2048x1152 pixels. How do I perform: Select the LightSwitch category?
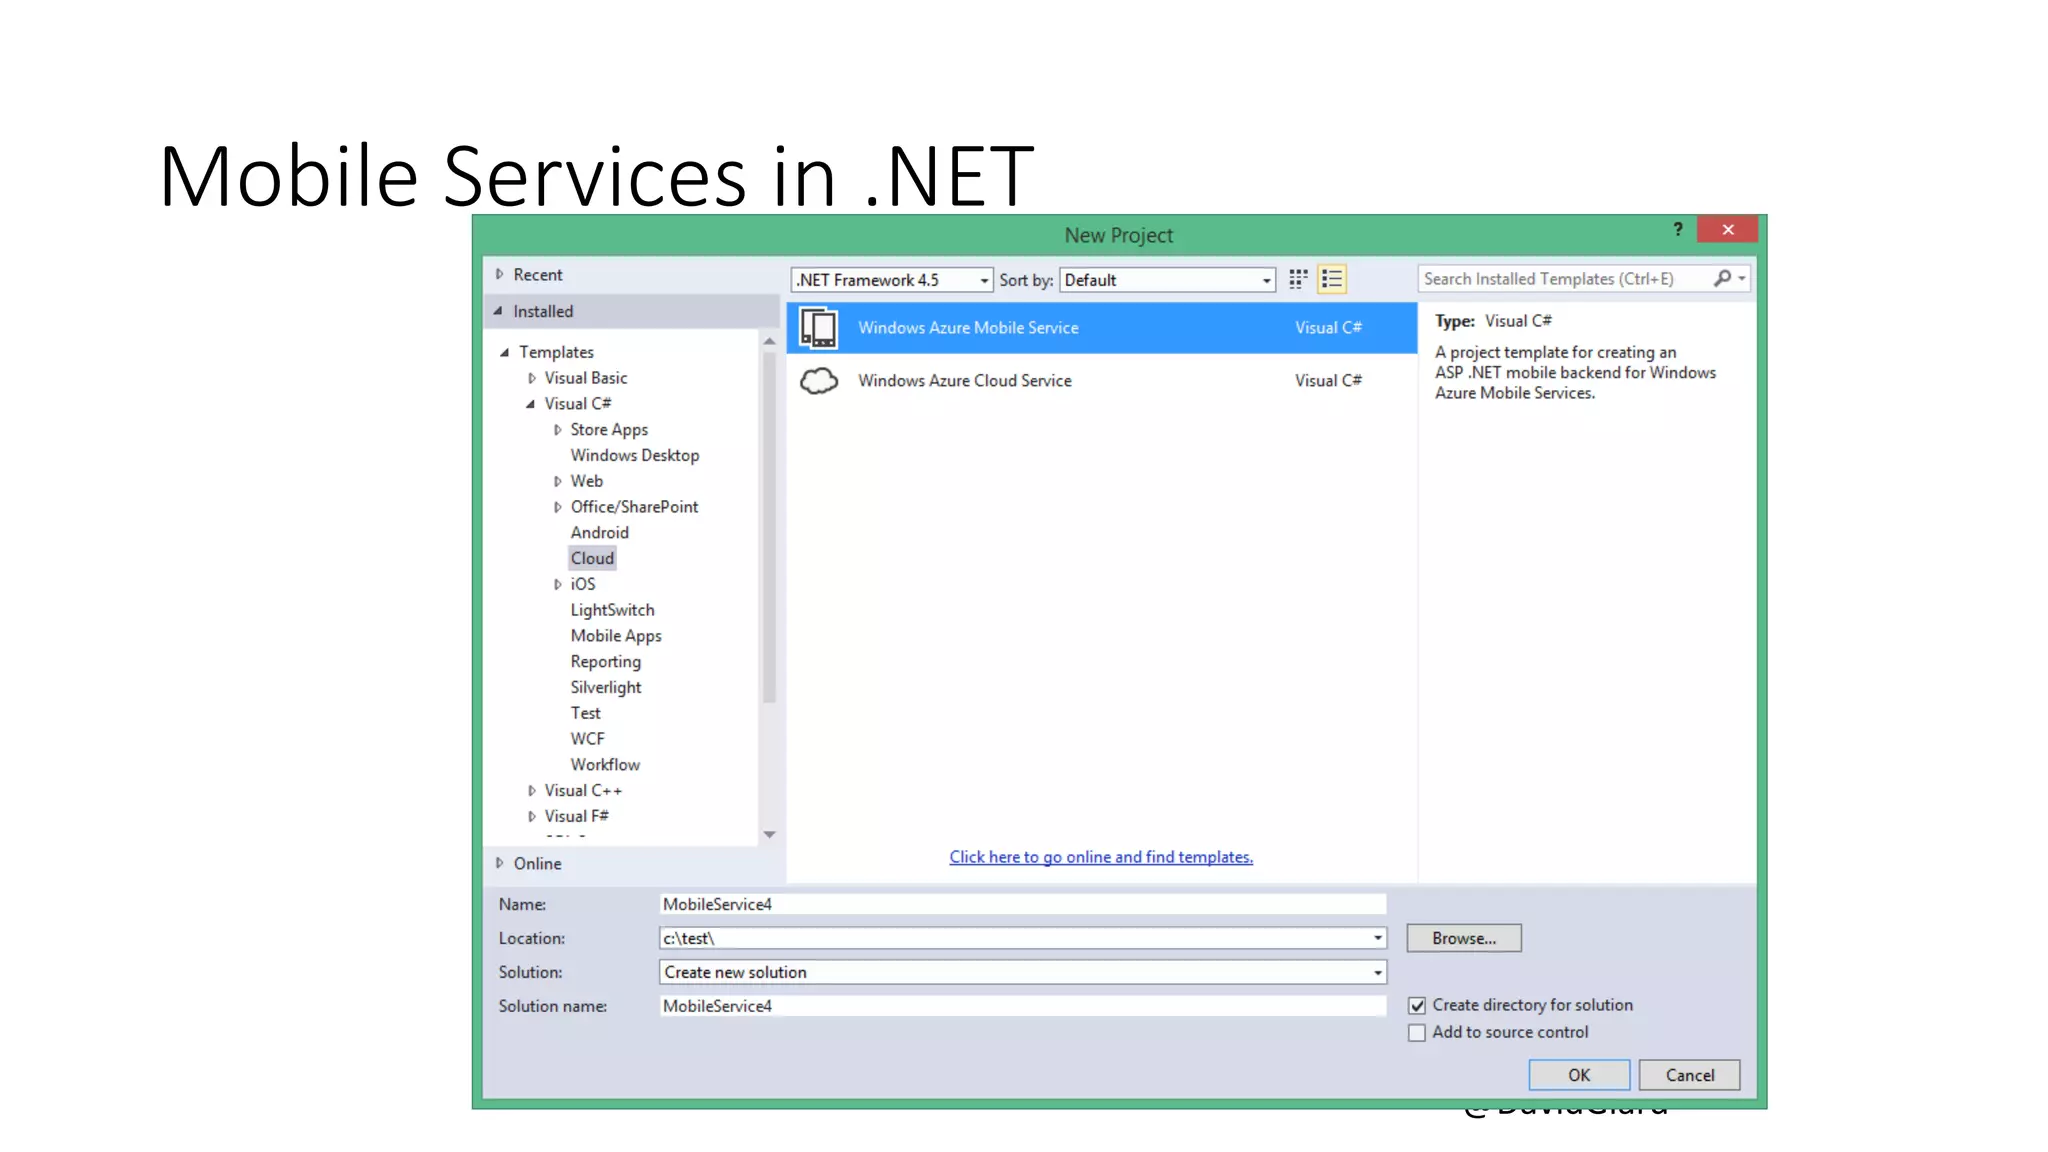coord(613,610)
